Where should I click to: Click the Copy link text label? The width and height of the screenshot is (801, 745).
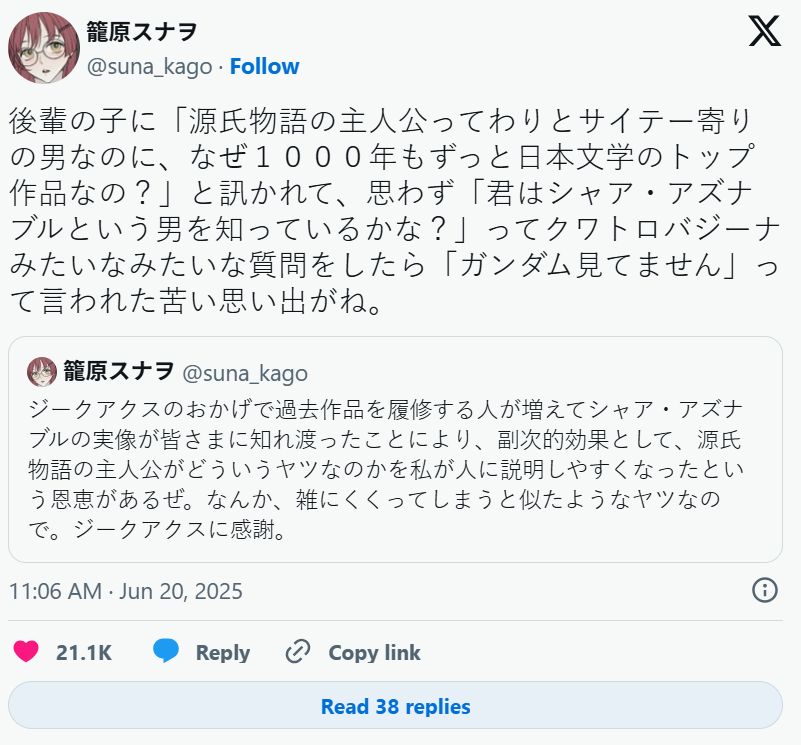374,653
